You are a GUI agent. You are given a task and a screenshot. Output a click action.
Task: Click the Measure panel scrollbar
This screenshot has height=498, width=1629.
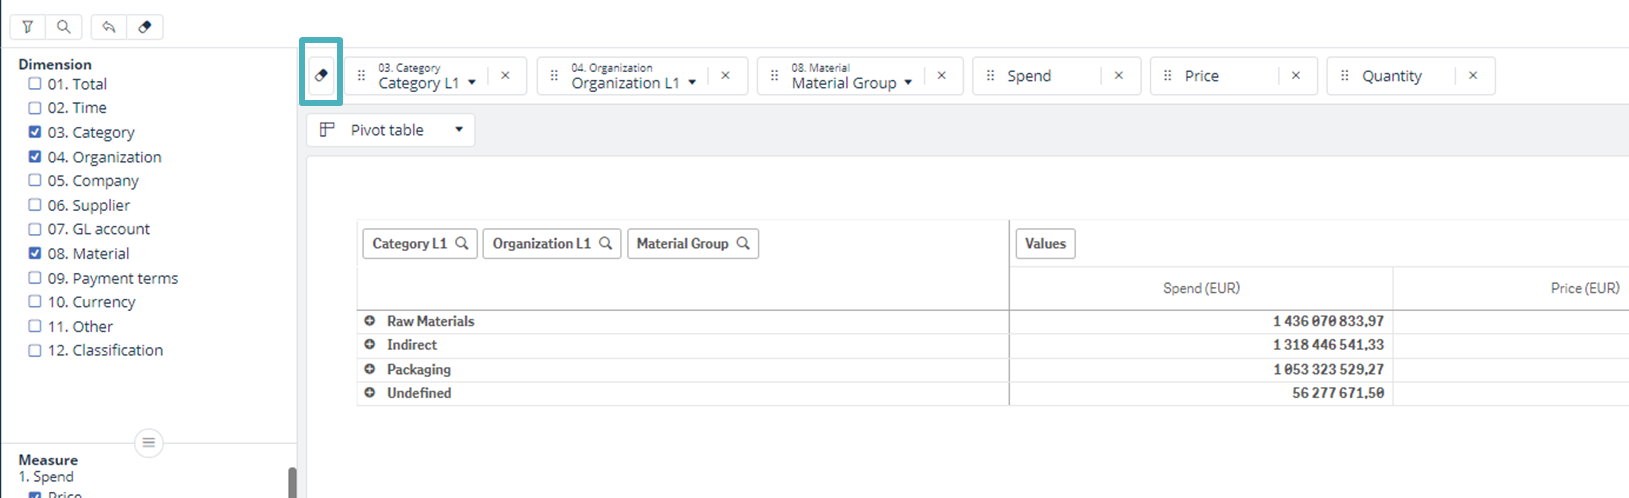292,483
